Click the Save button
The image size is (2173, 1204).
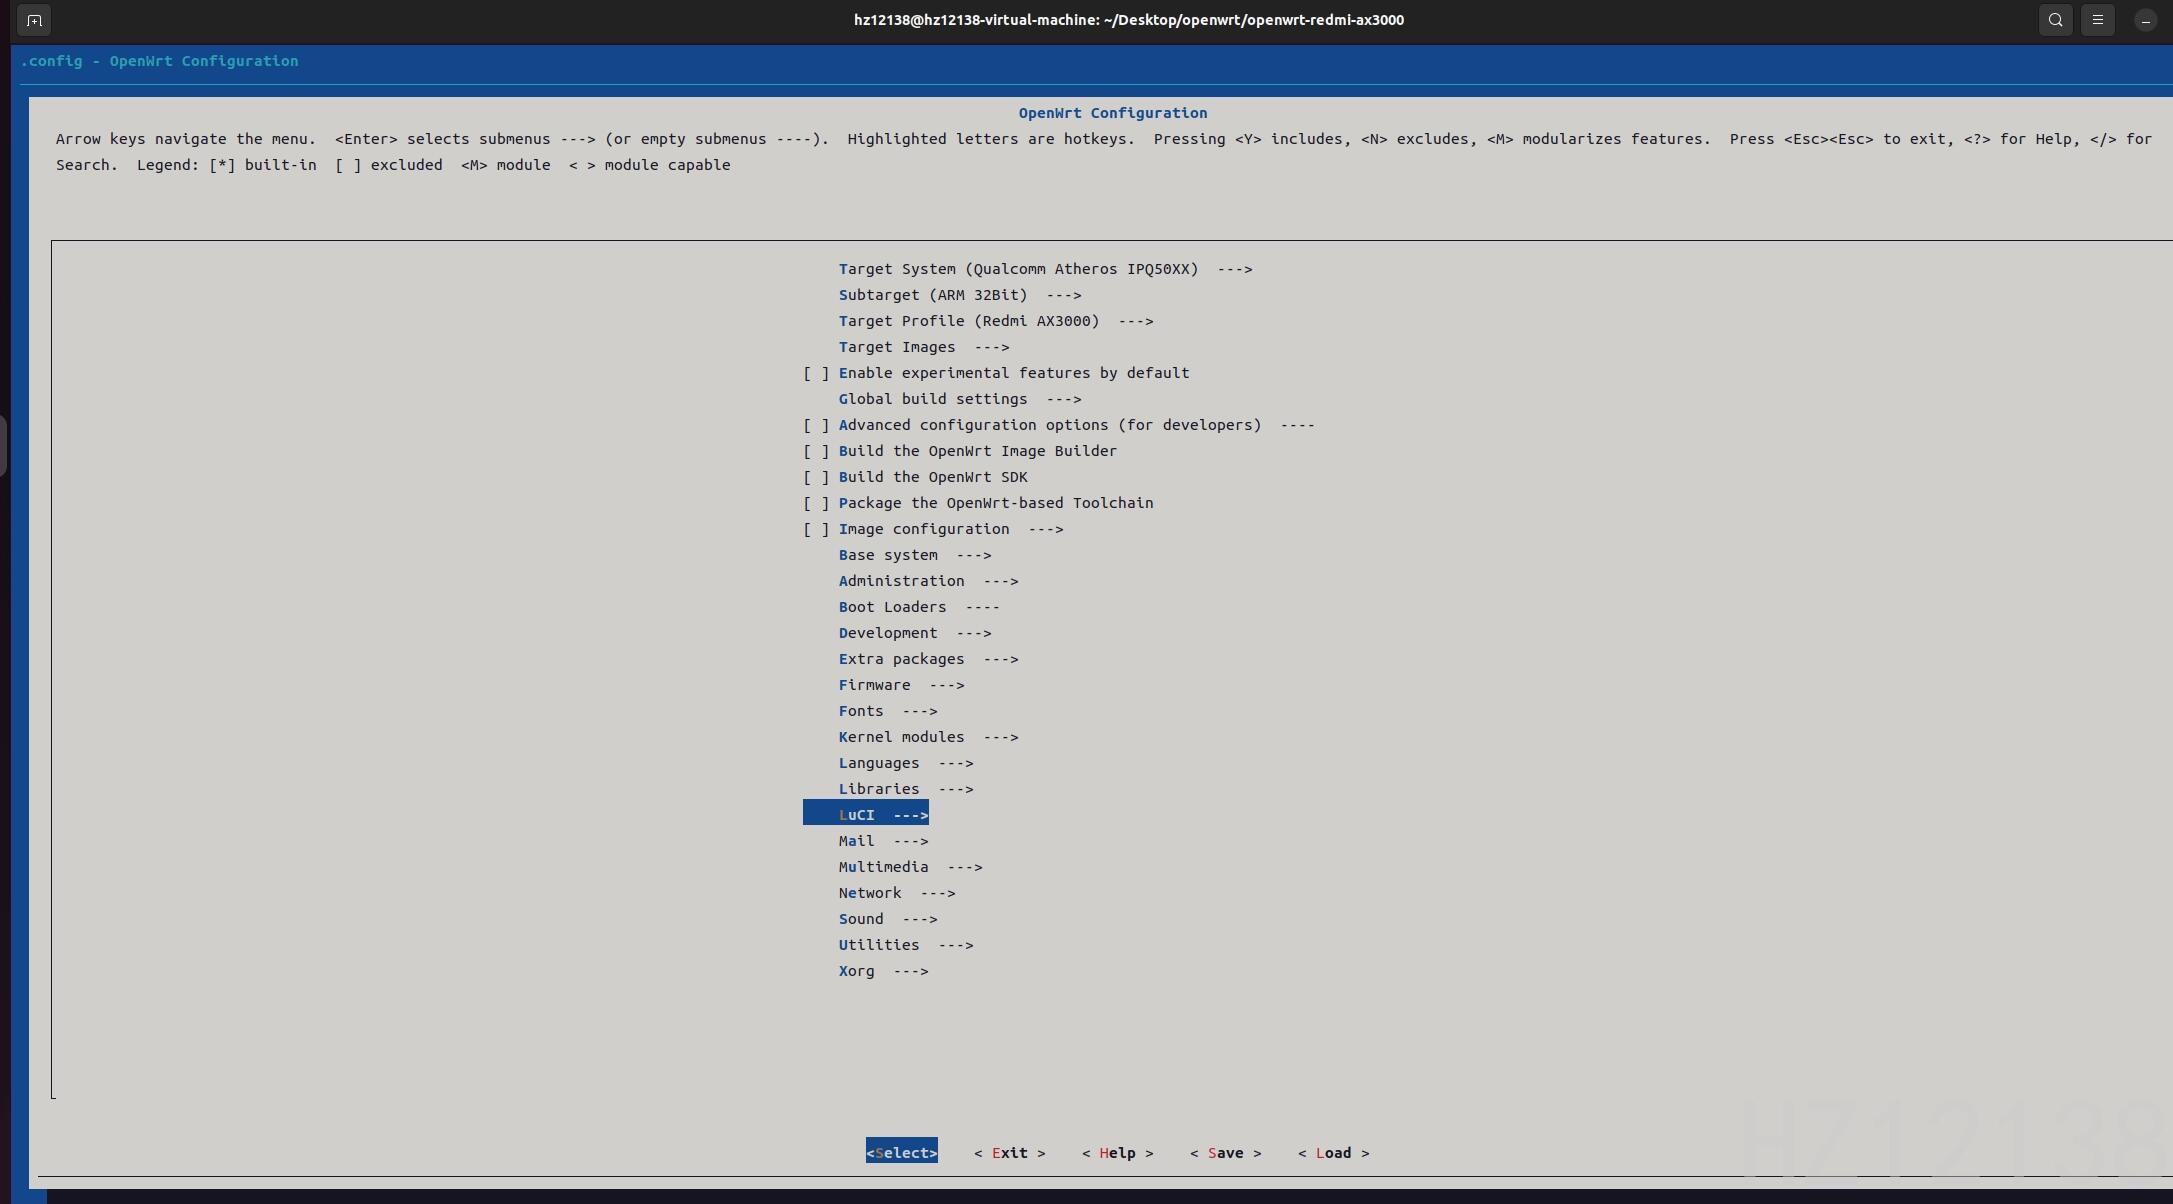[x=1226, y=1153]
